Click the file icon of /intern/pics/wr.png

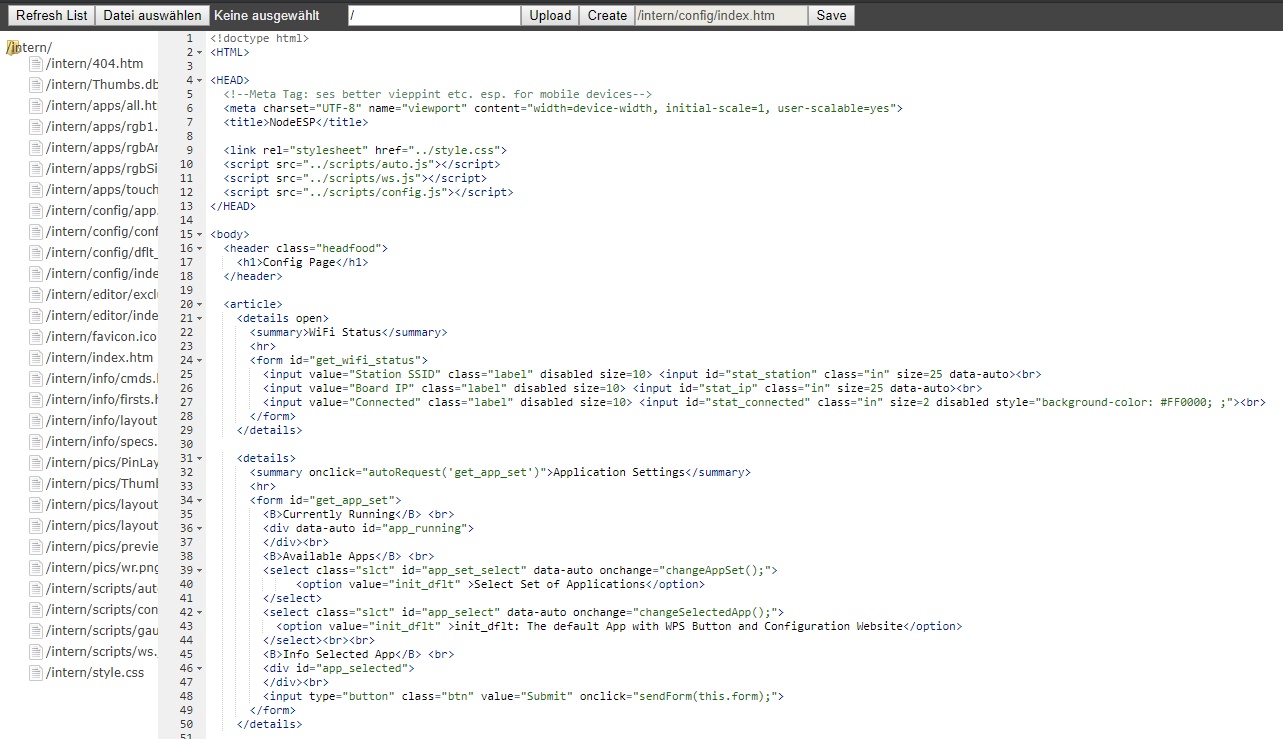tap(36, 568)
